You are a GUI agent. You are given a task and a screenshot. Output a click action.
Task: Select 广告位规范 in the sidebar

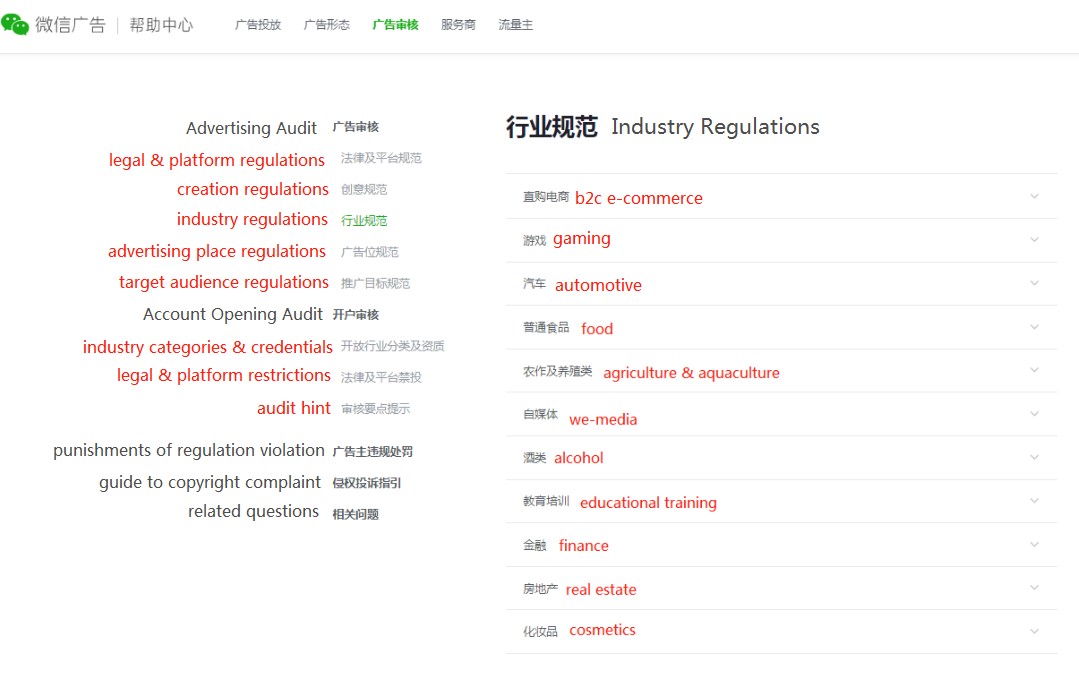(370, 252)
